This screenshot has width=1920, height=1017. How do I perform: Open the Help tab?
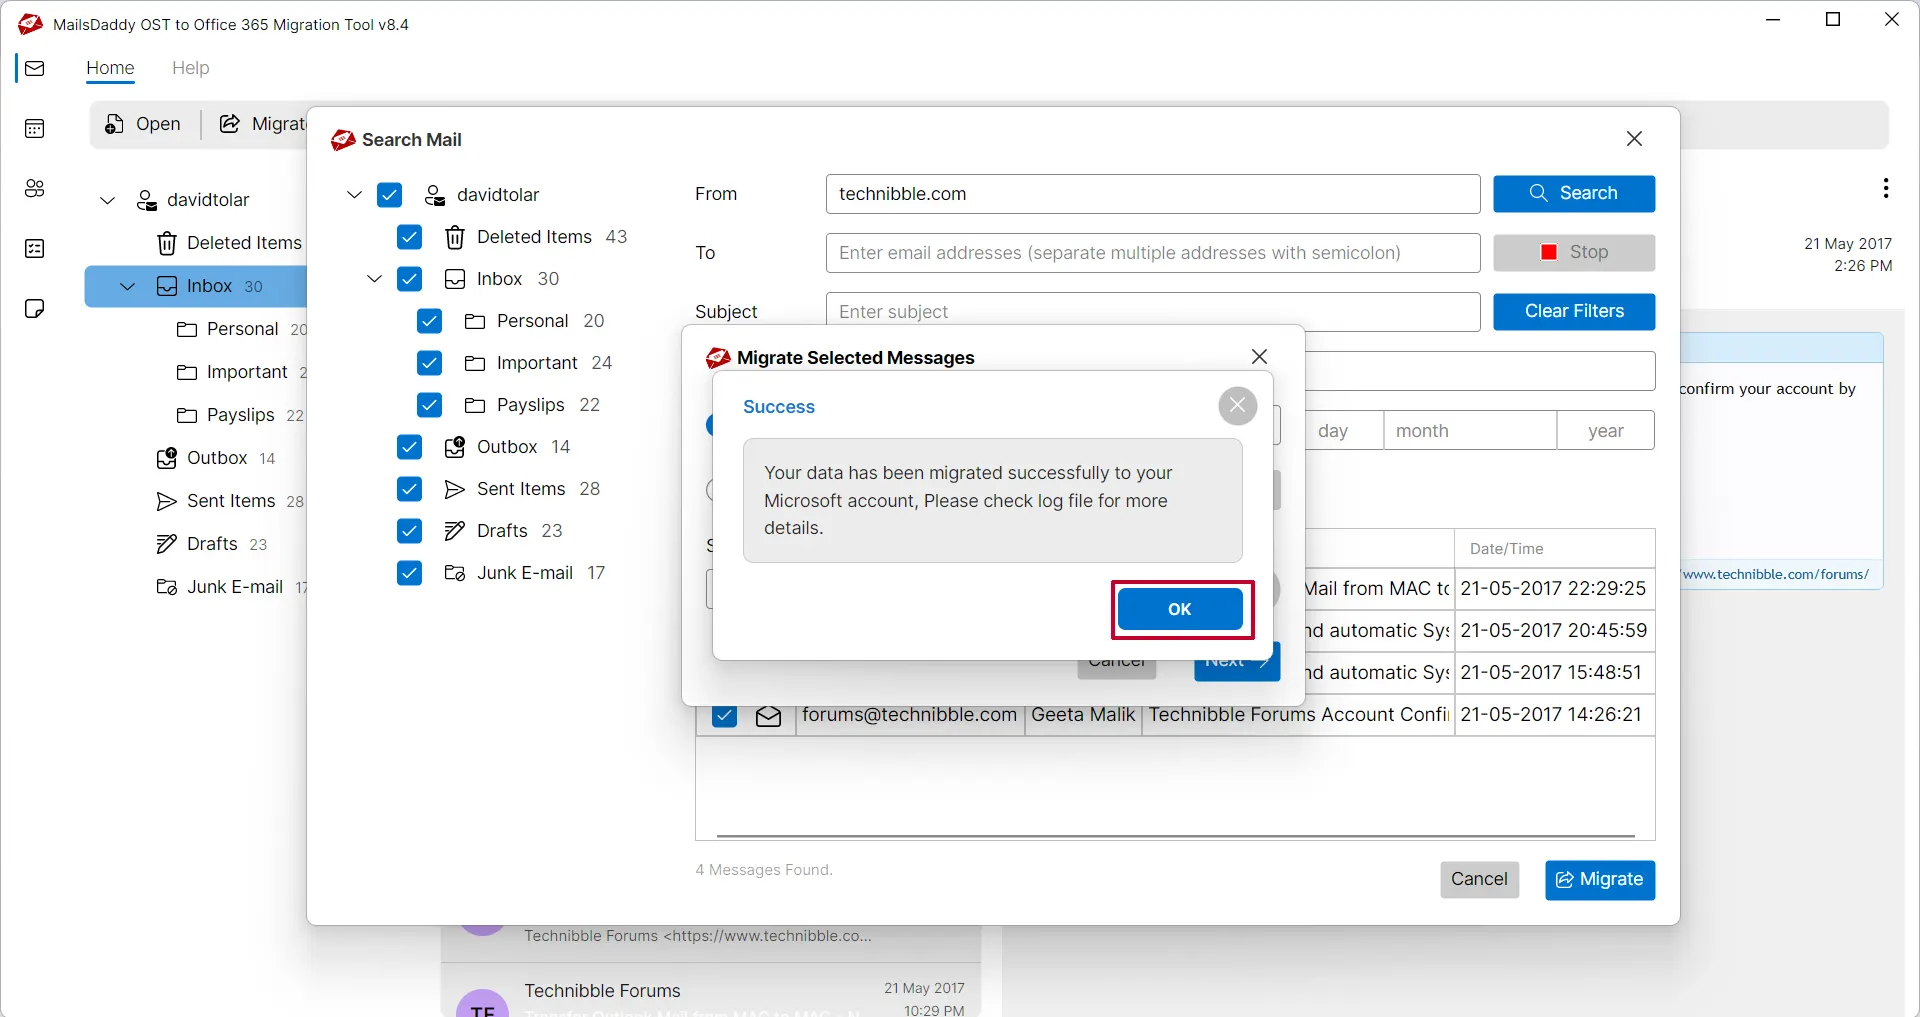point(190,68)
